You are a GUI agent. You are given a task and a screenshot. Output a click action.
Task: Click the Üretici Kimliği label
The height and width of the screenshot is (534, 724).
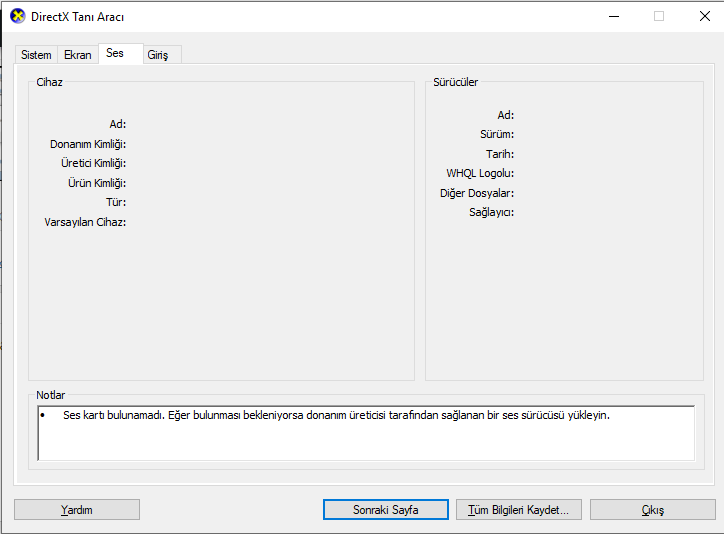93,163
